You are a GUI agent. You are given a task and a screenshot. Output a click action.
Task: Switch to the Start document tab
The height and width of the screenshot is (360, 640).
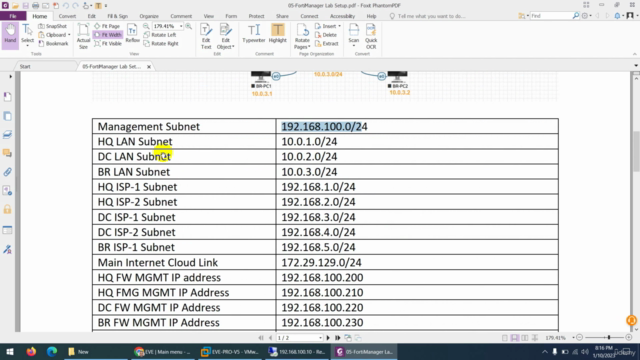25,67
